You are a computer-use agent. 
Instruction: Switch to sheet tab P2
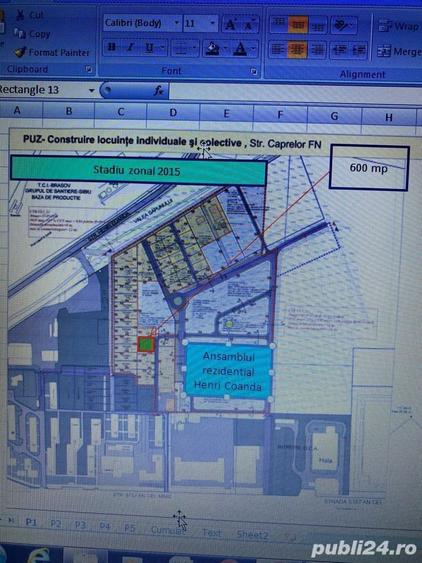(56, 524)
